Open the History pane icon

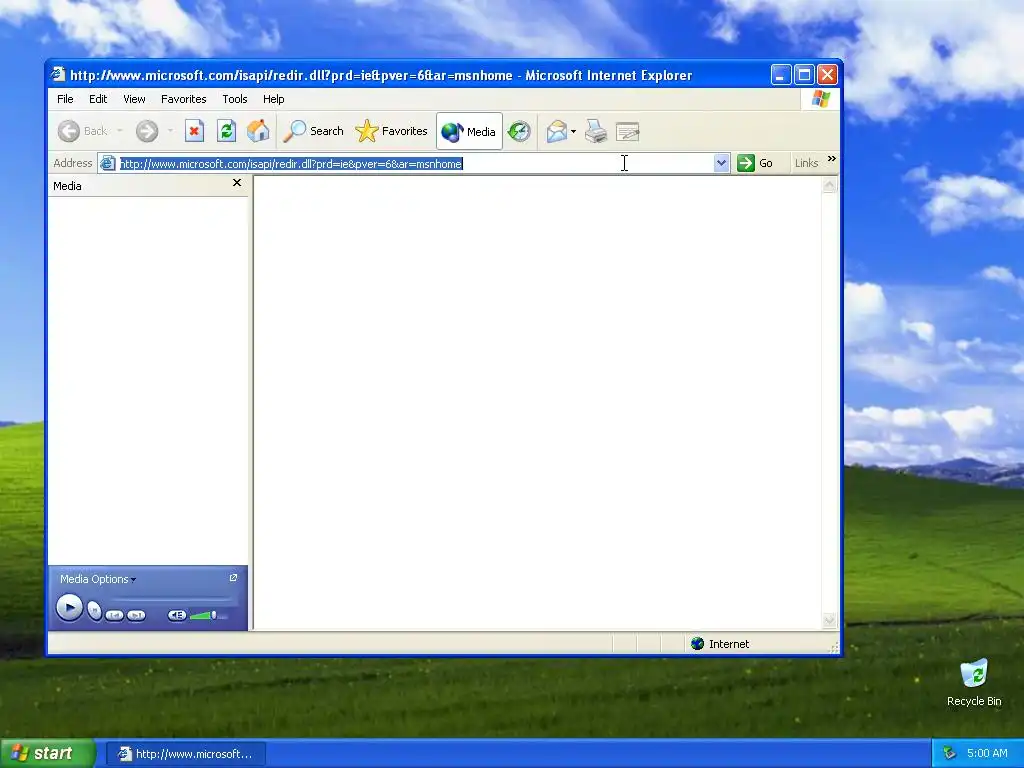[x=519, y=131]
